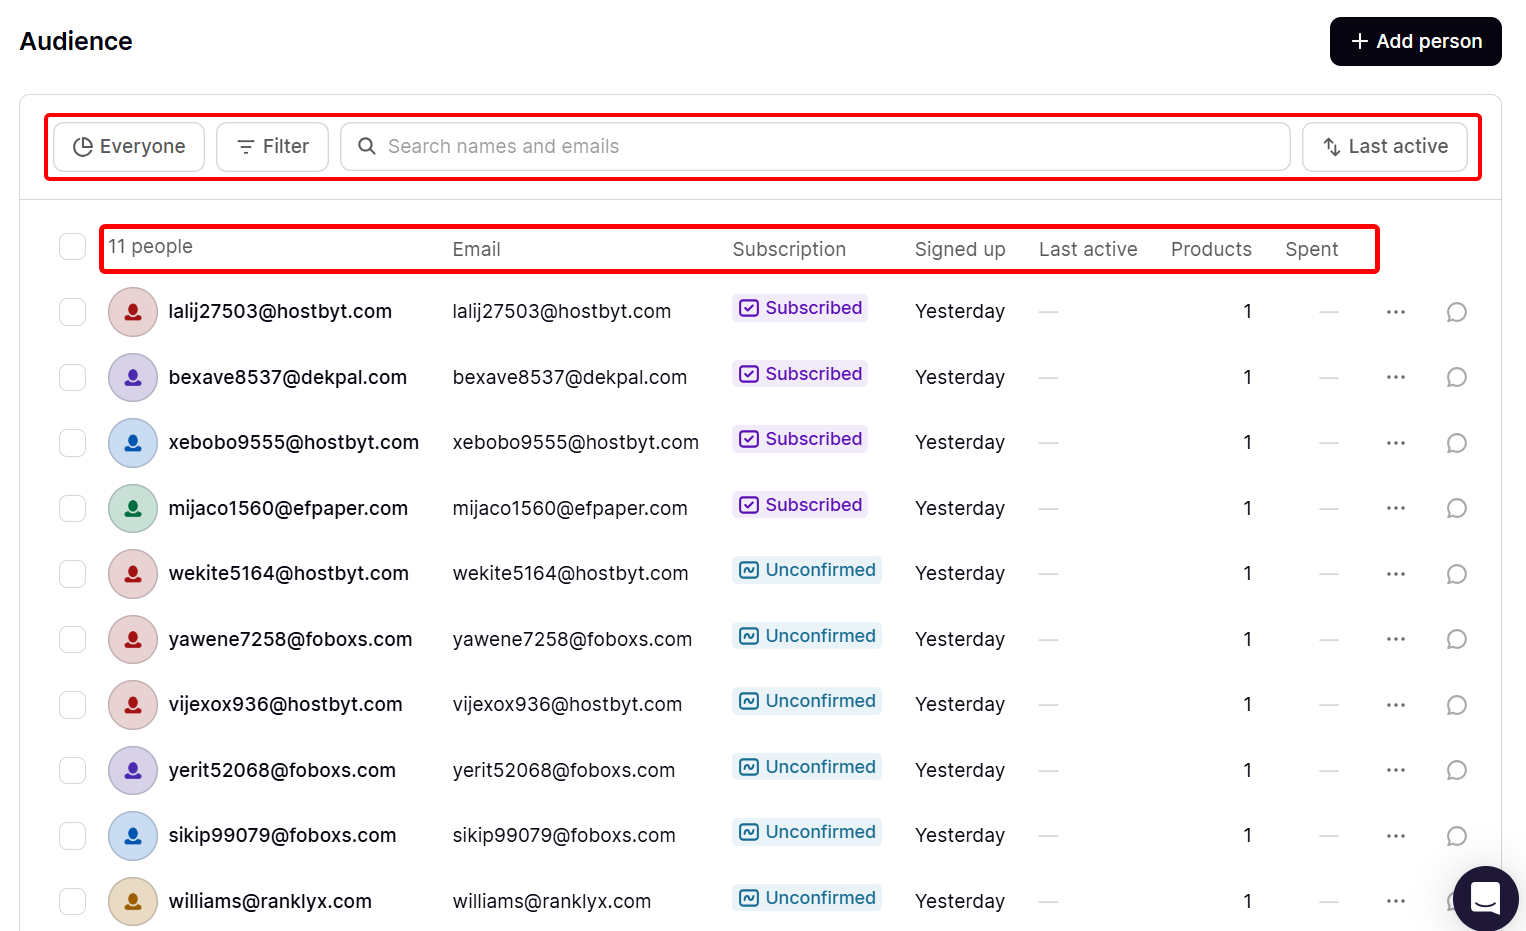Open the Everyone segment dropdown

click(129, 147)
